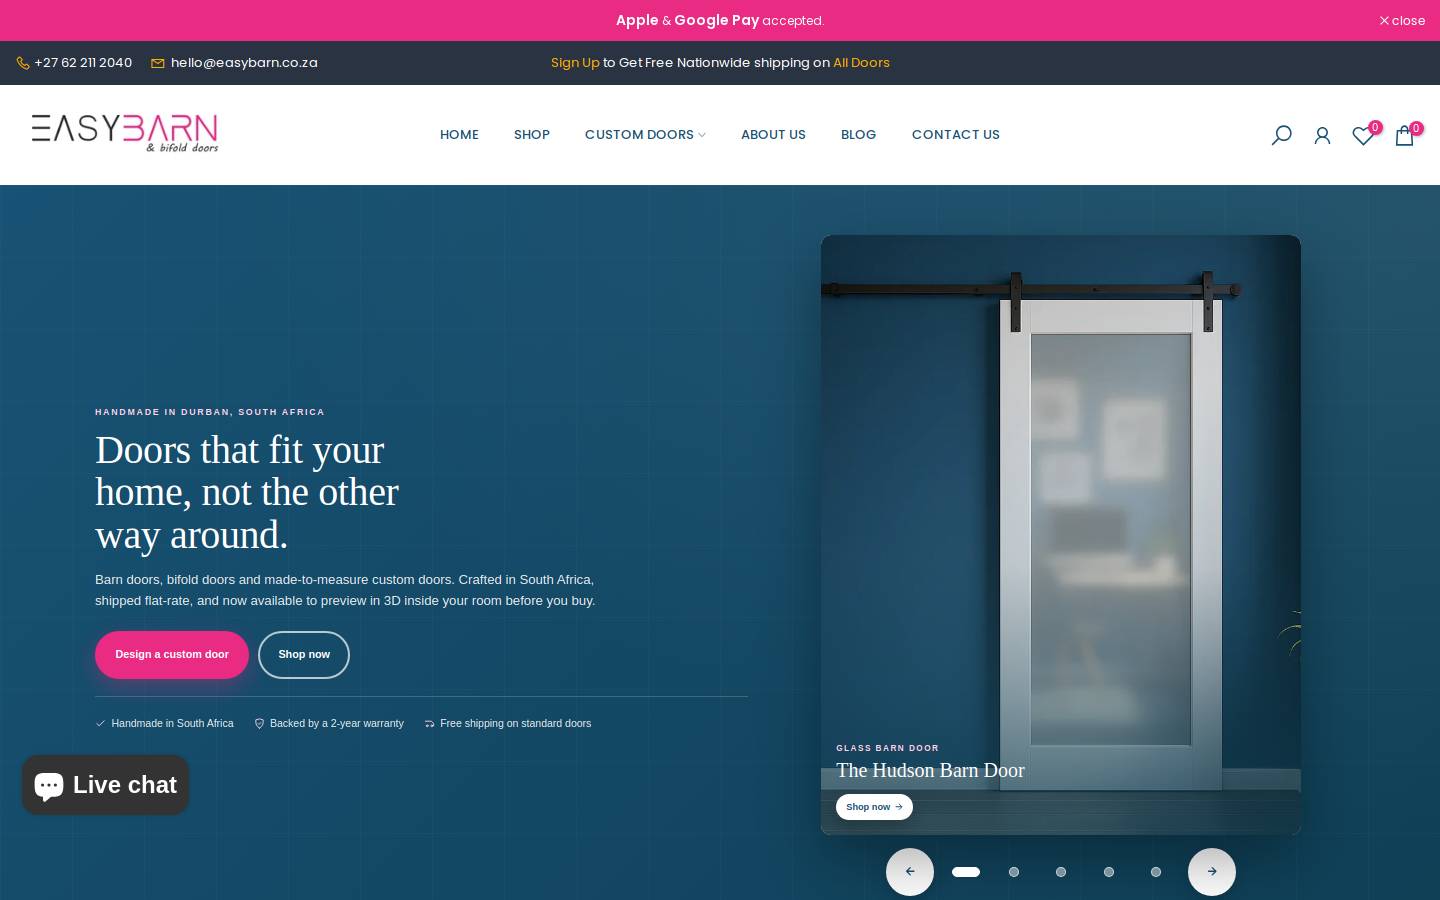Select the fifth carousel dot
The image size is (1440, 900).
tap(1156, 872)
